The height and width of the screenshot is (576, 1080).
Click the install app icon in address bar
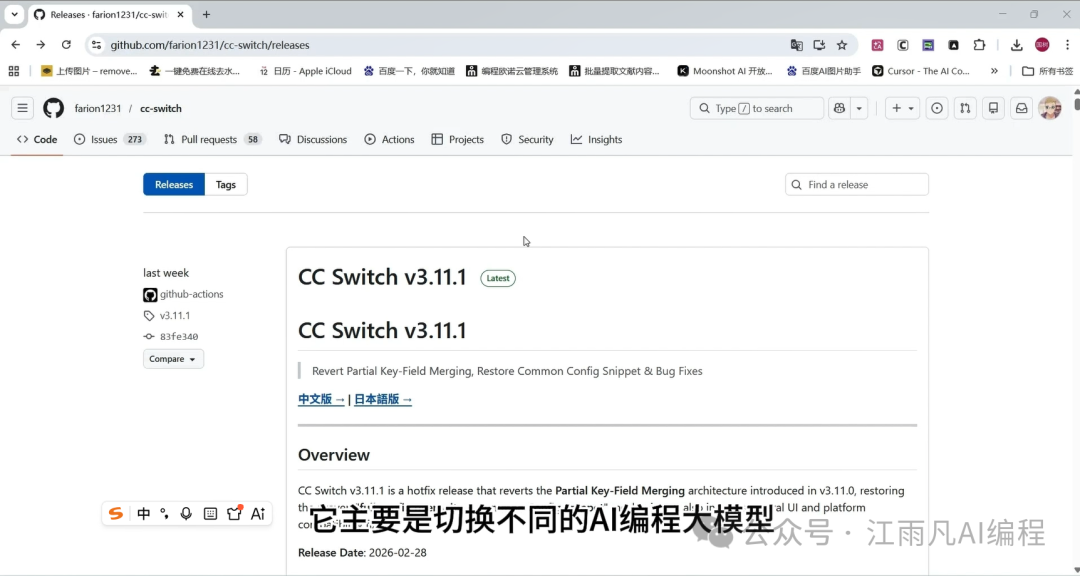tap(819, 45)
